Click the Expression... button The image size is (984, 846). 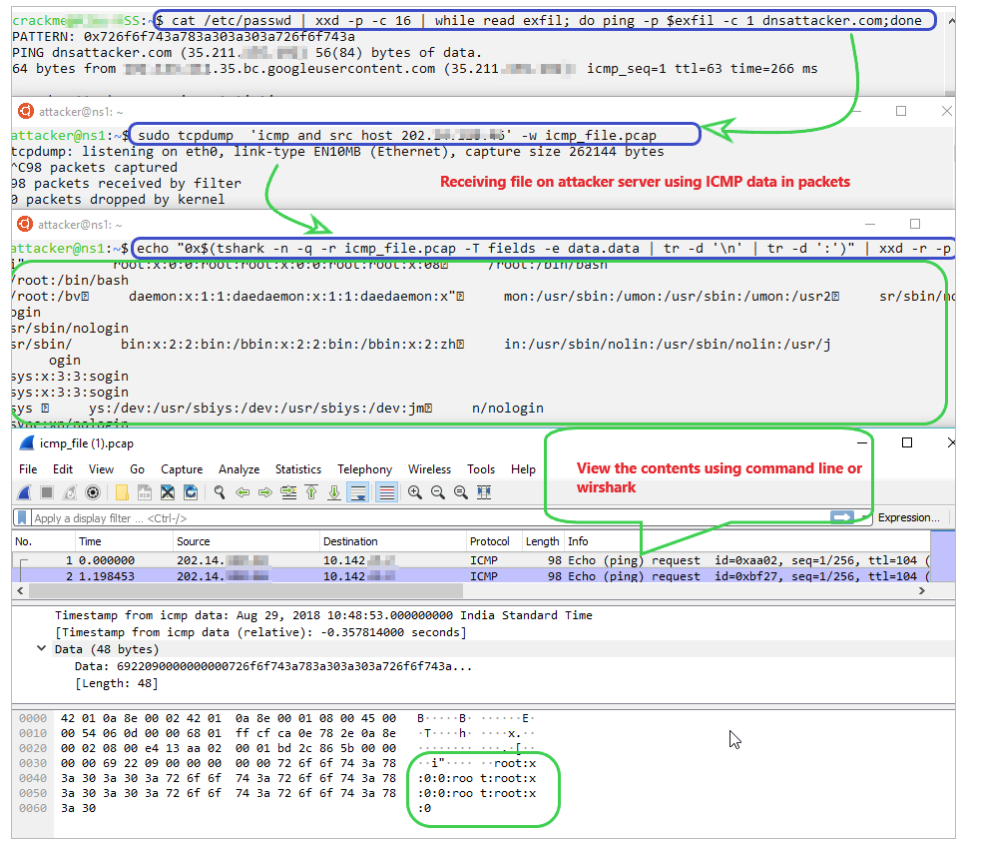[909, 518]
